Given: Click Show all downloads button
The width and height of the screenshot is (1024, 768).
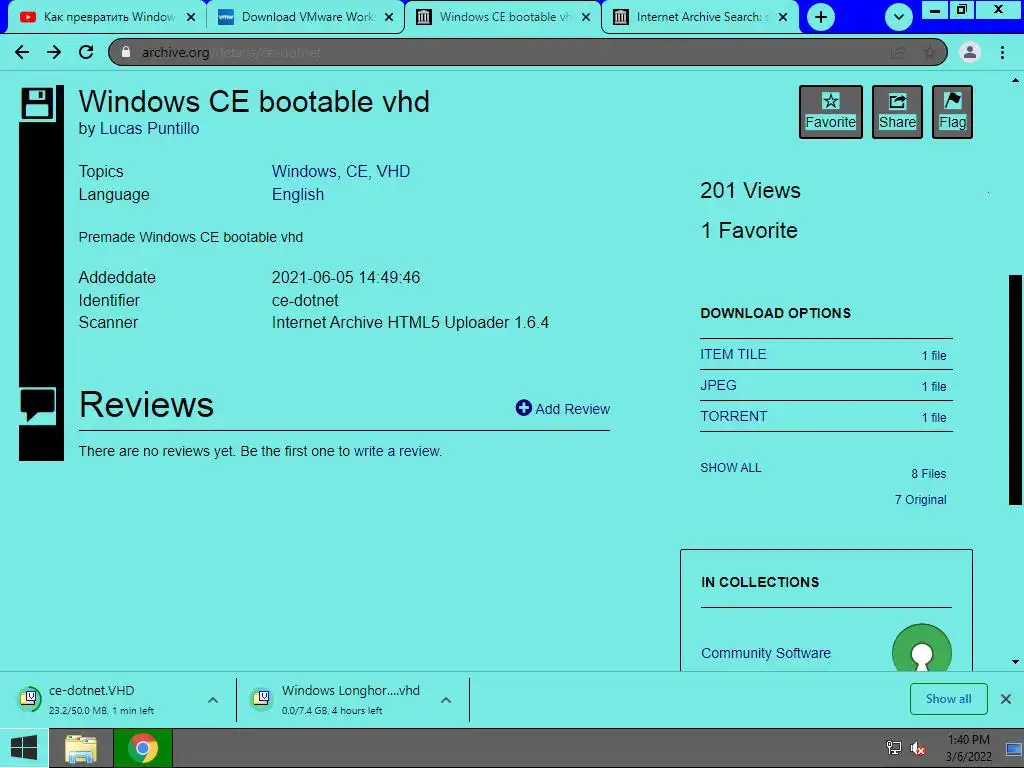Looking at the screenshot, I should (x=948, y=699).
